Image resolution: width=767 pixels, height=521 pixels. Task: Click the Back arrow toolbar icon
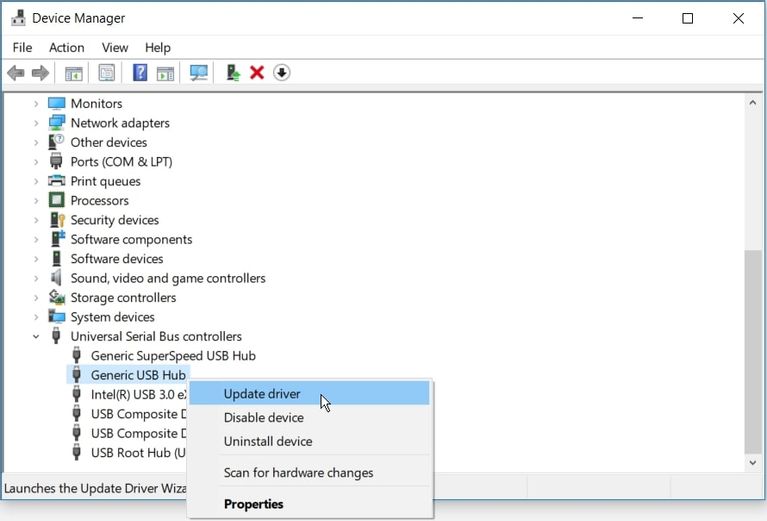16,73
